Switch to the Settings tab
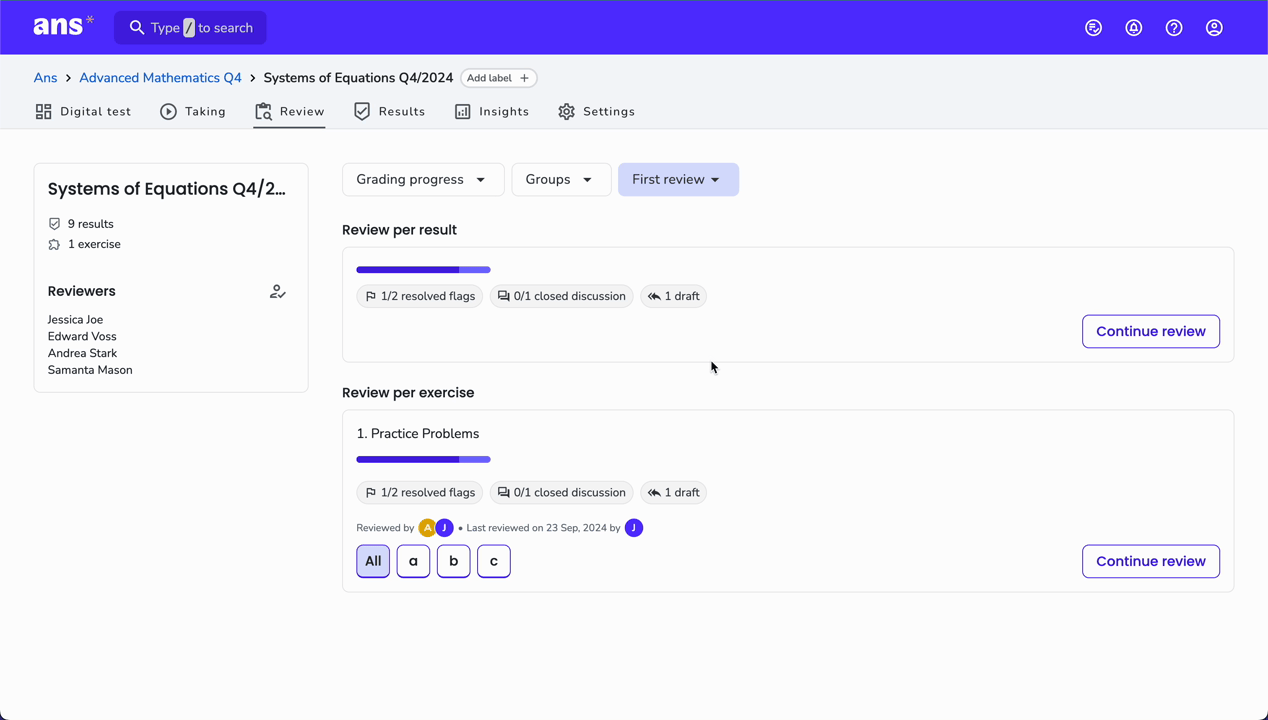Screen dimensions: 1268x720 click(596, 112)
